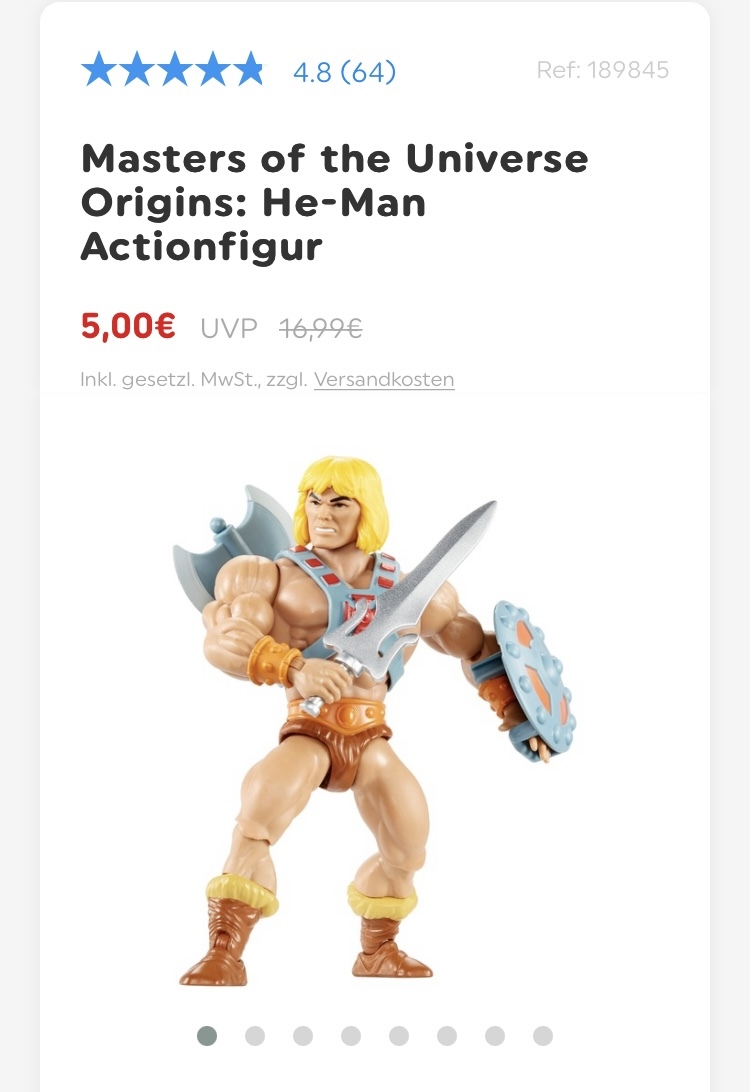Select the first image carousel dot
This screenshot has height=1092, width=750.
207,1036
